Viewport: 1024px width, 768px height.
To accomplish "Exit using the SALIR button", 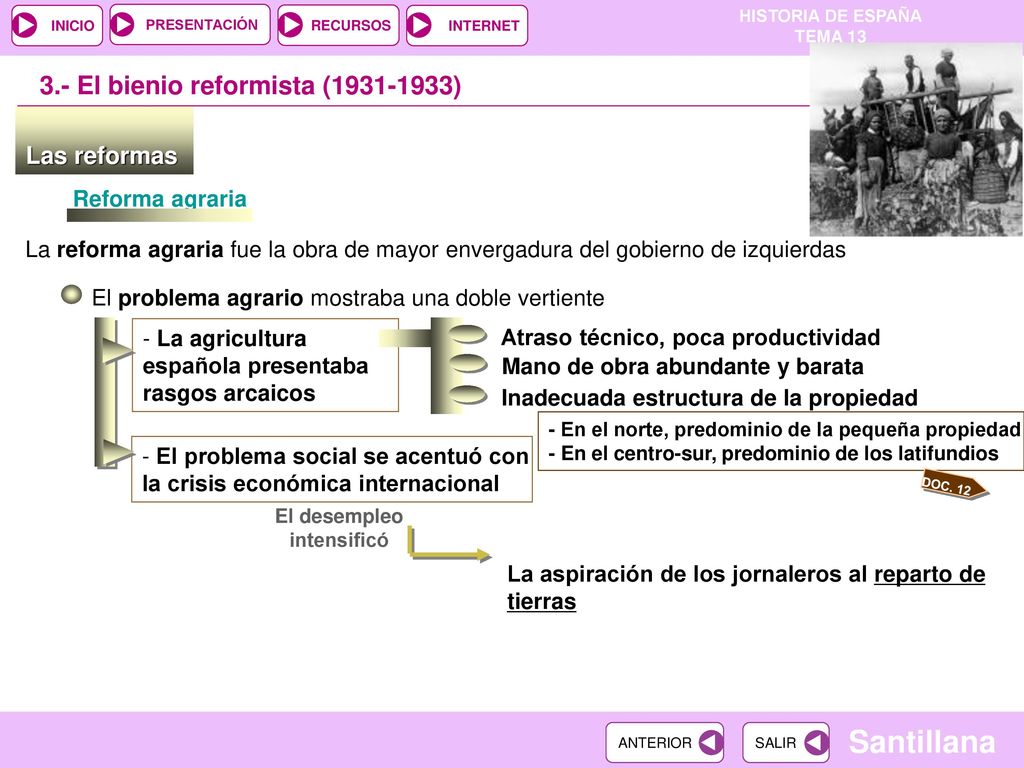I will pyautogui.click(x=786, y=743).
